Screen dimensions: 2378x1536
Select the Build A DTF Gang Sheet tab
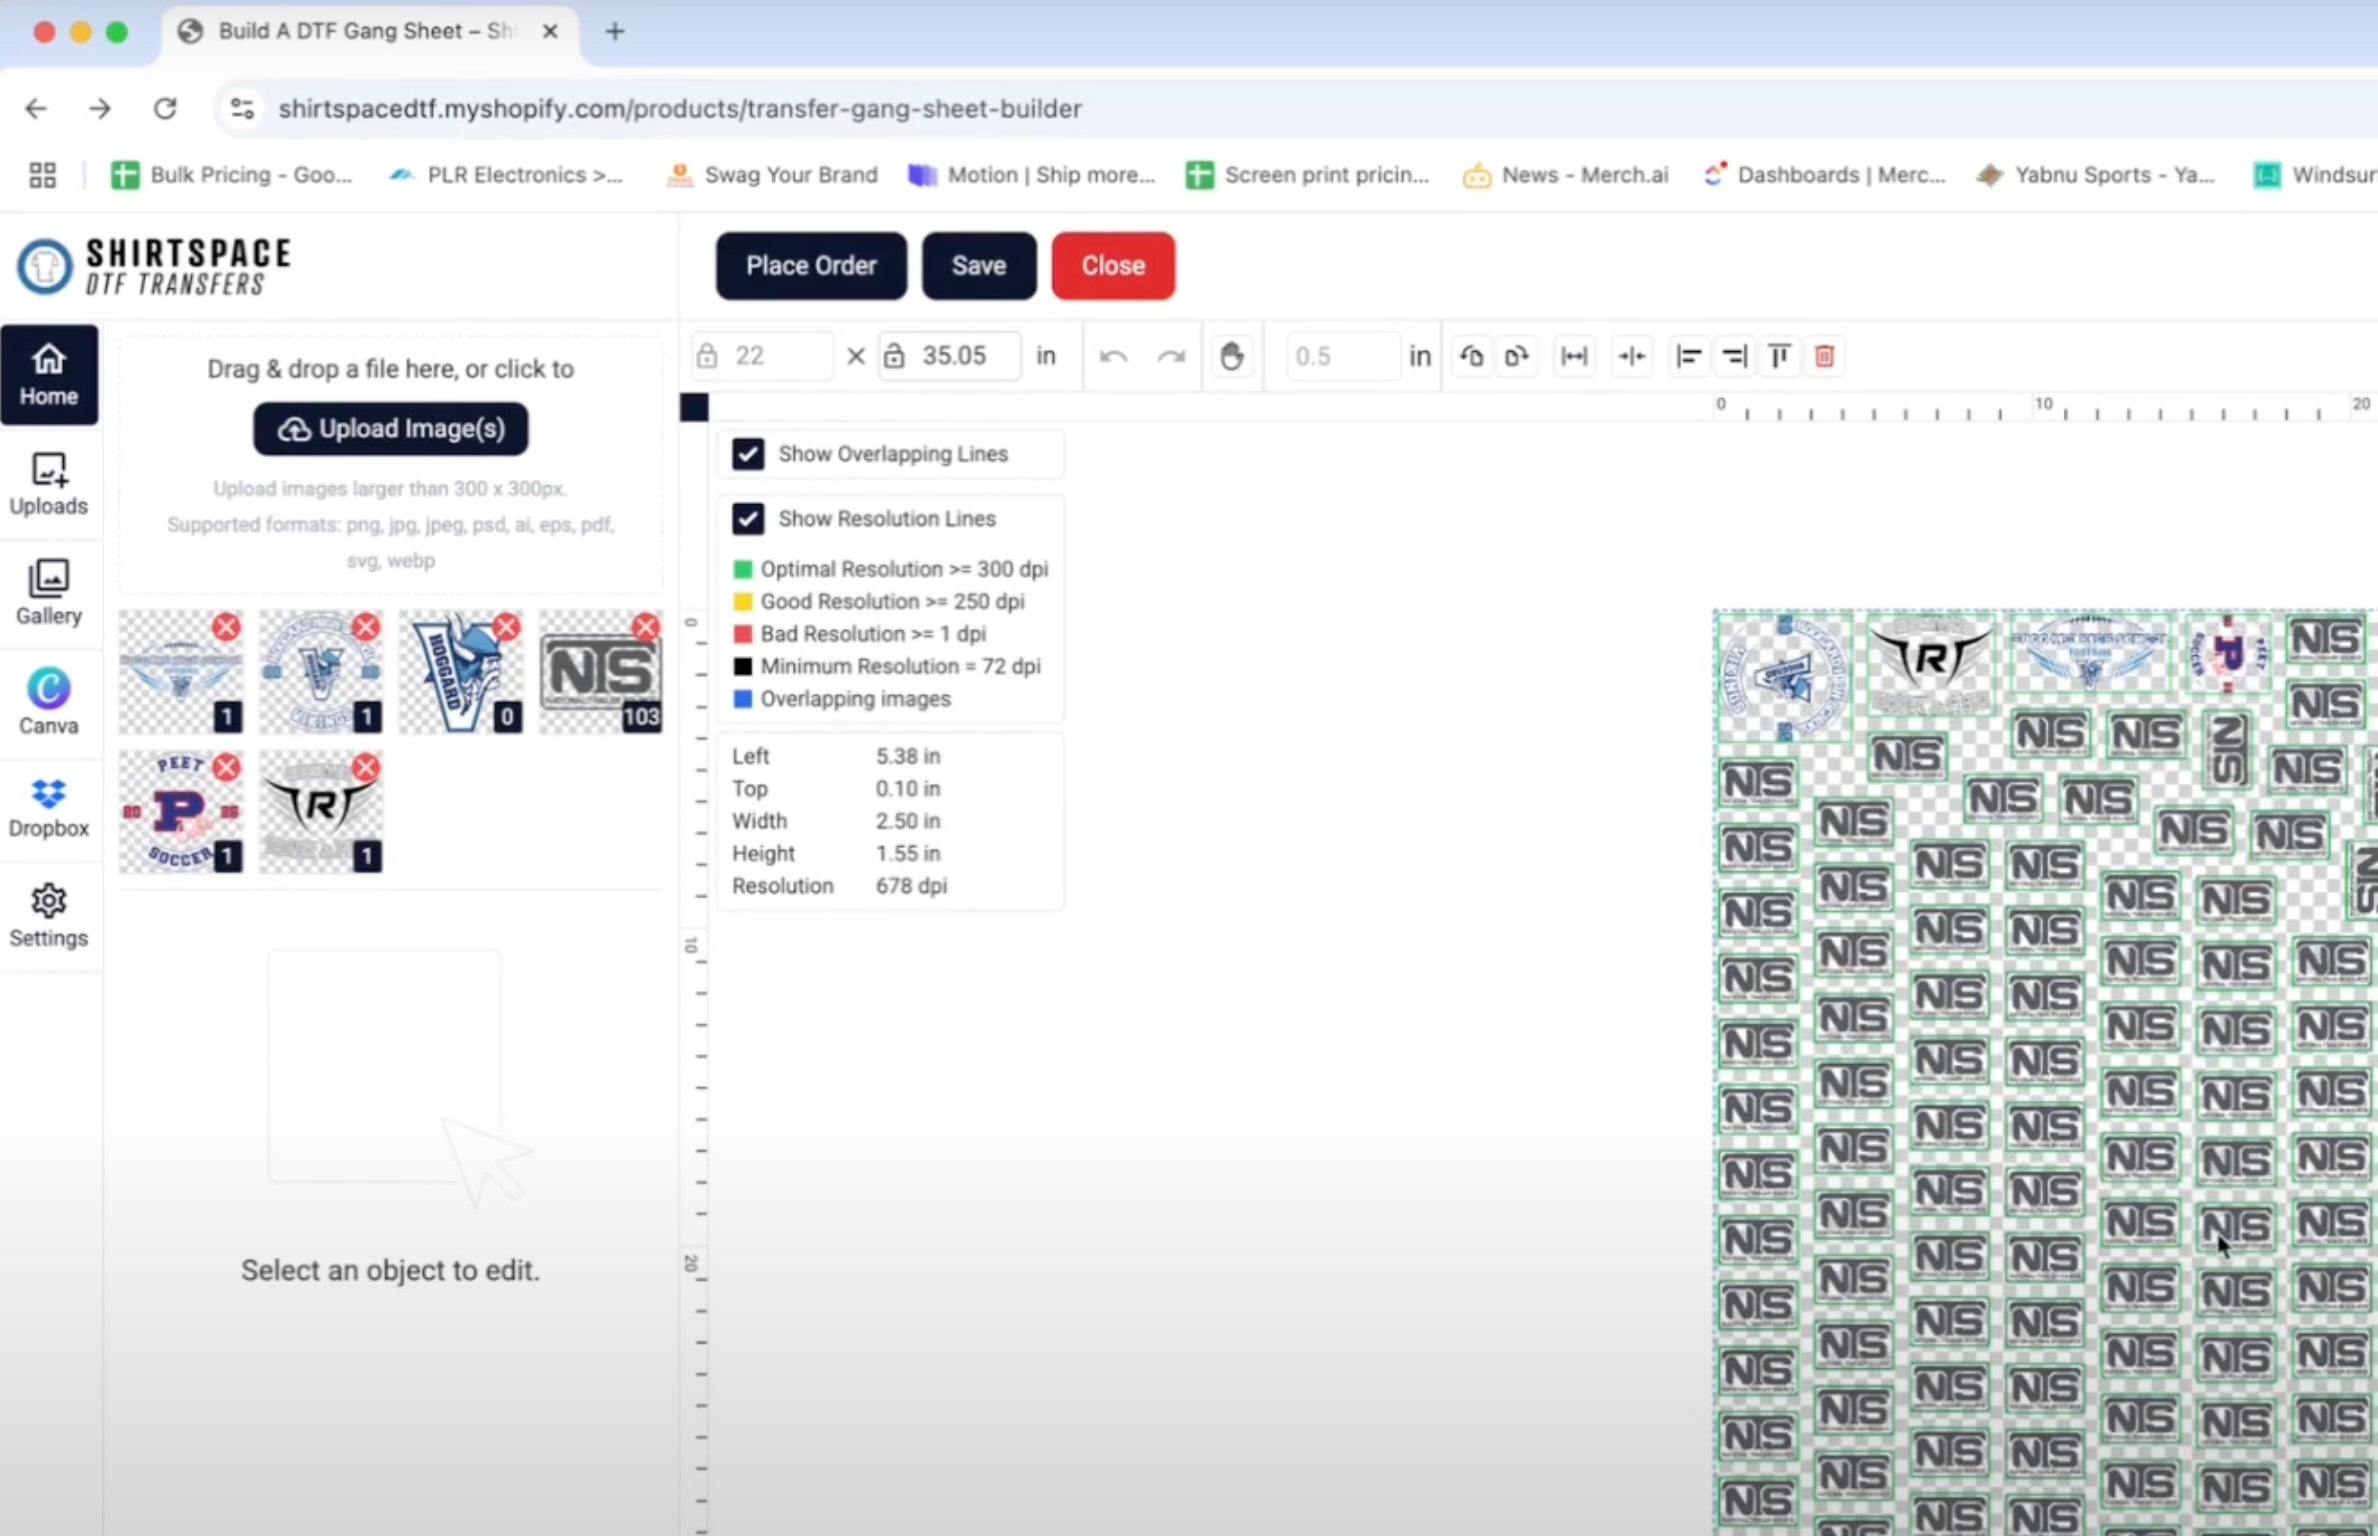pos(366,32)
